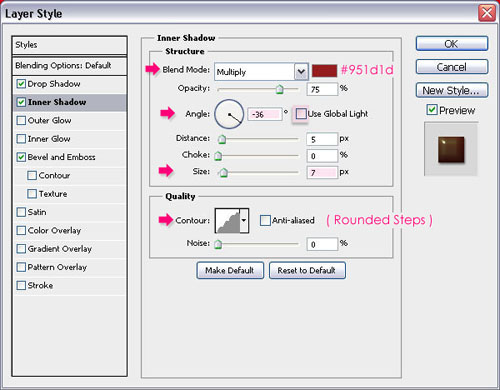Image resolution: width=500 pixels, height=390 pixels.
Task: Click the Rounded Steps contour thumbnail
Action: (228, 220)
